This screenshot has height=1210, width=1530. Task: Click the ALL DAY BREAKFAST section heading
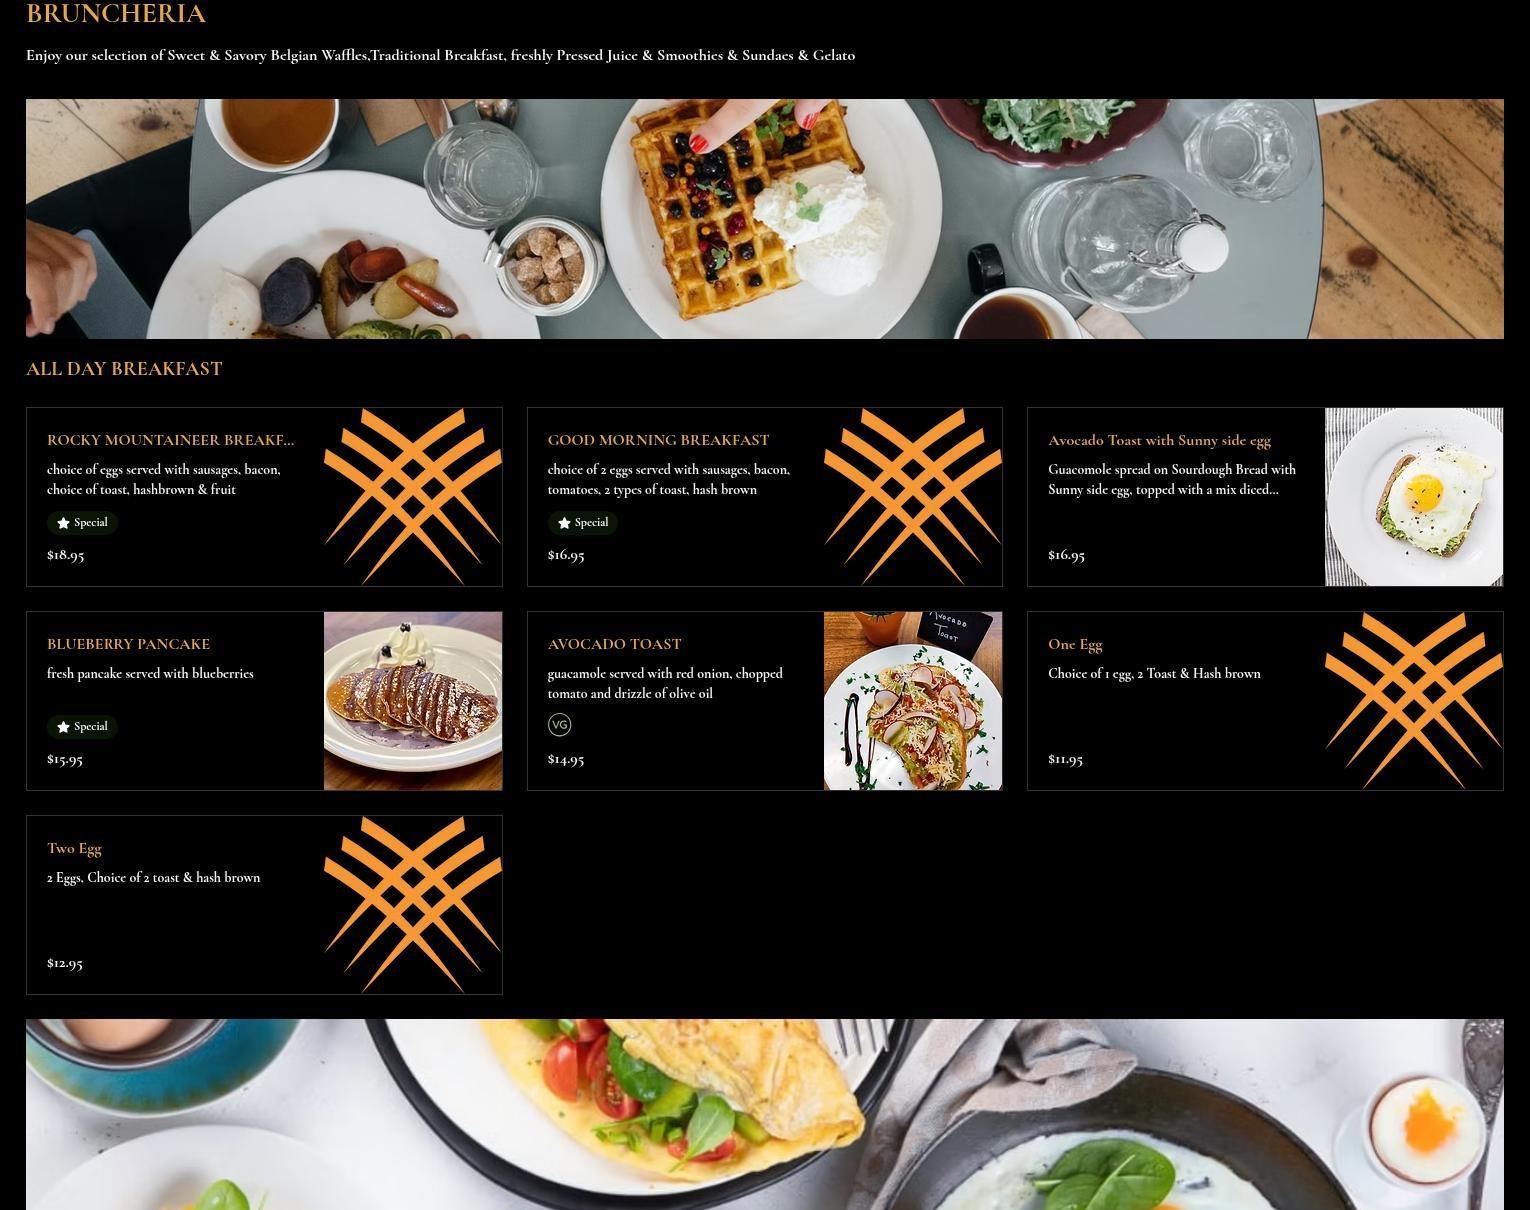point(124,369)
